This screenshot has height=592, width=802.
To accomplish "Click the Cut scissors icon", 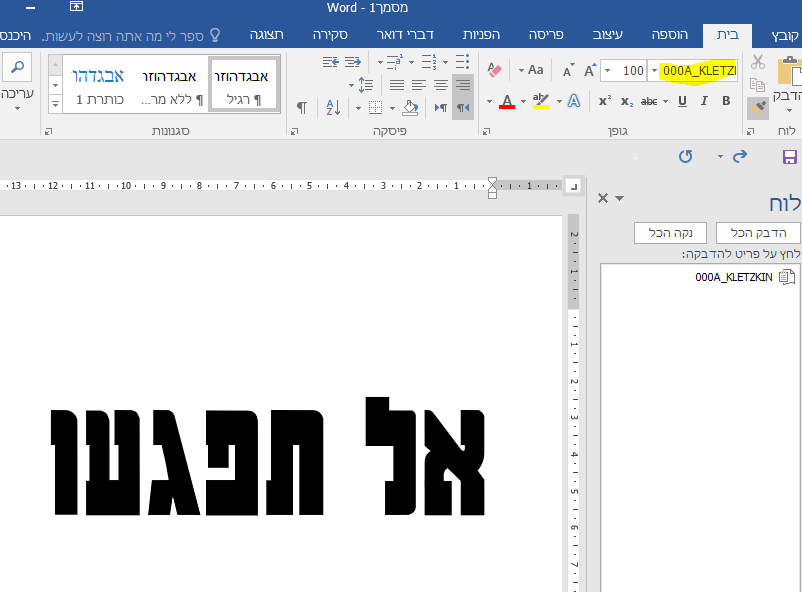I will 758,62.
